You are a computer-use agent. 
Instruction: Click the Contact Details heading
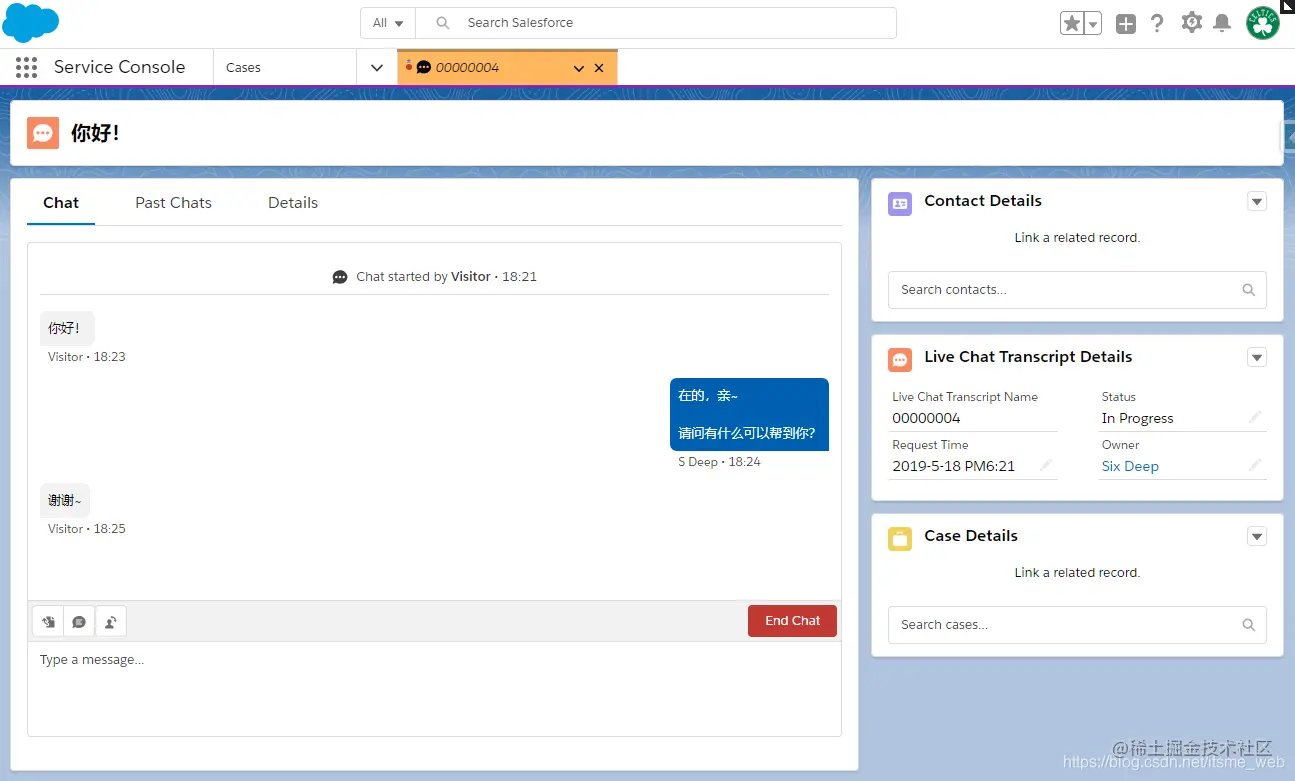tap(983, 201)
